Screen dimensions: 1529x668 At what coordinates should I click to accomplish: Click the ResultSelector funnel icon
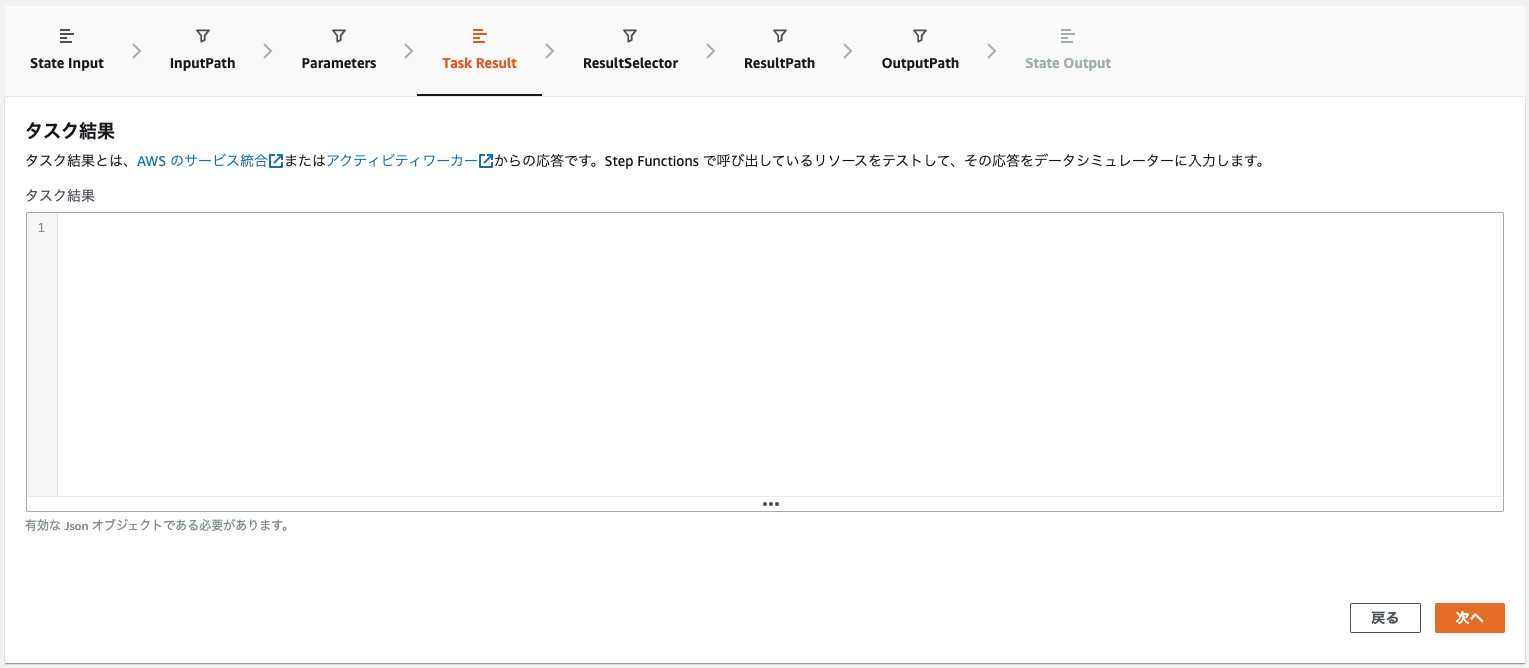point(629,35)
